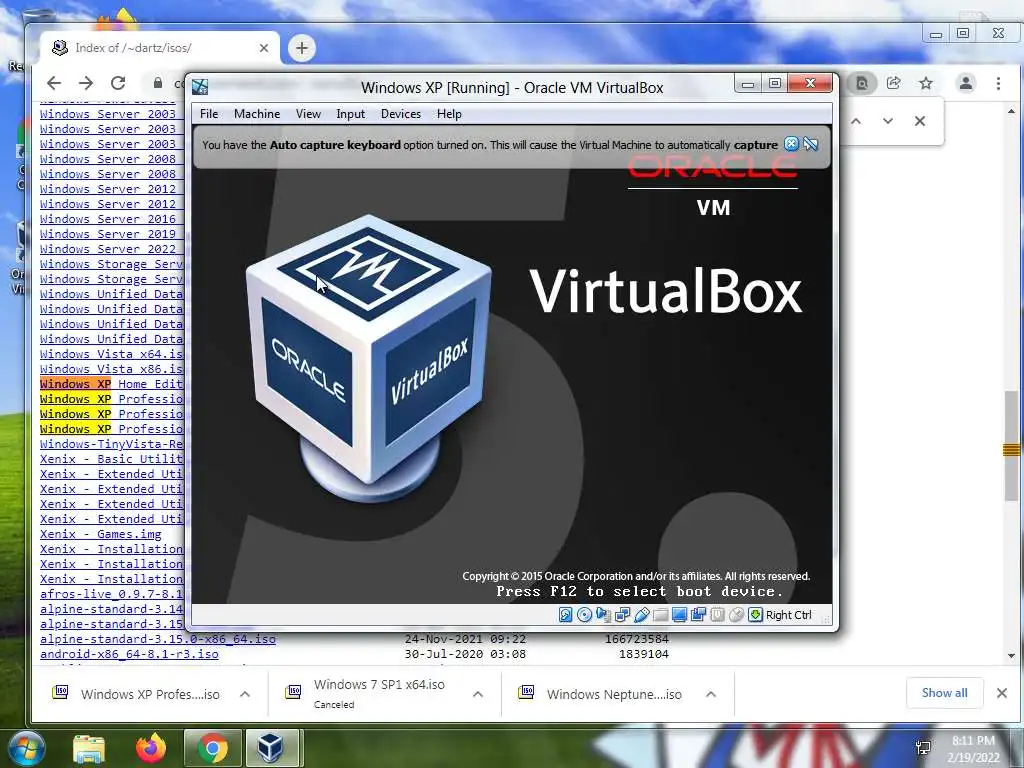Switch to VirtualBox in taskbar
Image resolution: width=1024 pixels, height=768 pixels.
pyautogui.click(x=272, y=748)
